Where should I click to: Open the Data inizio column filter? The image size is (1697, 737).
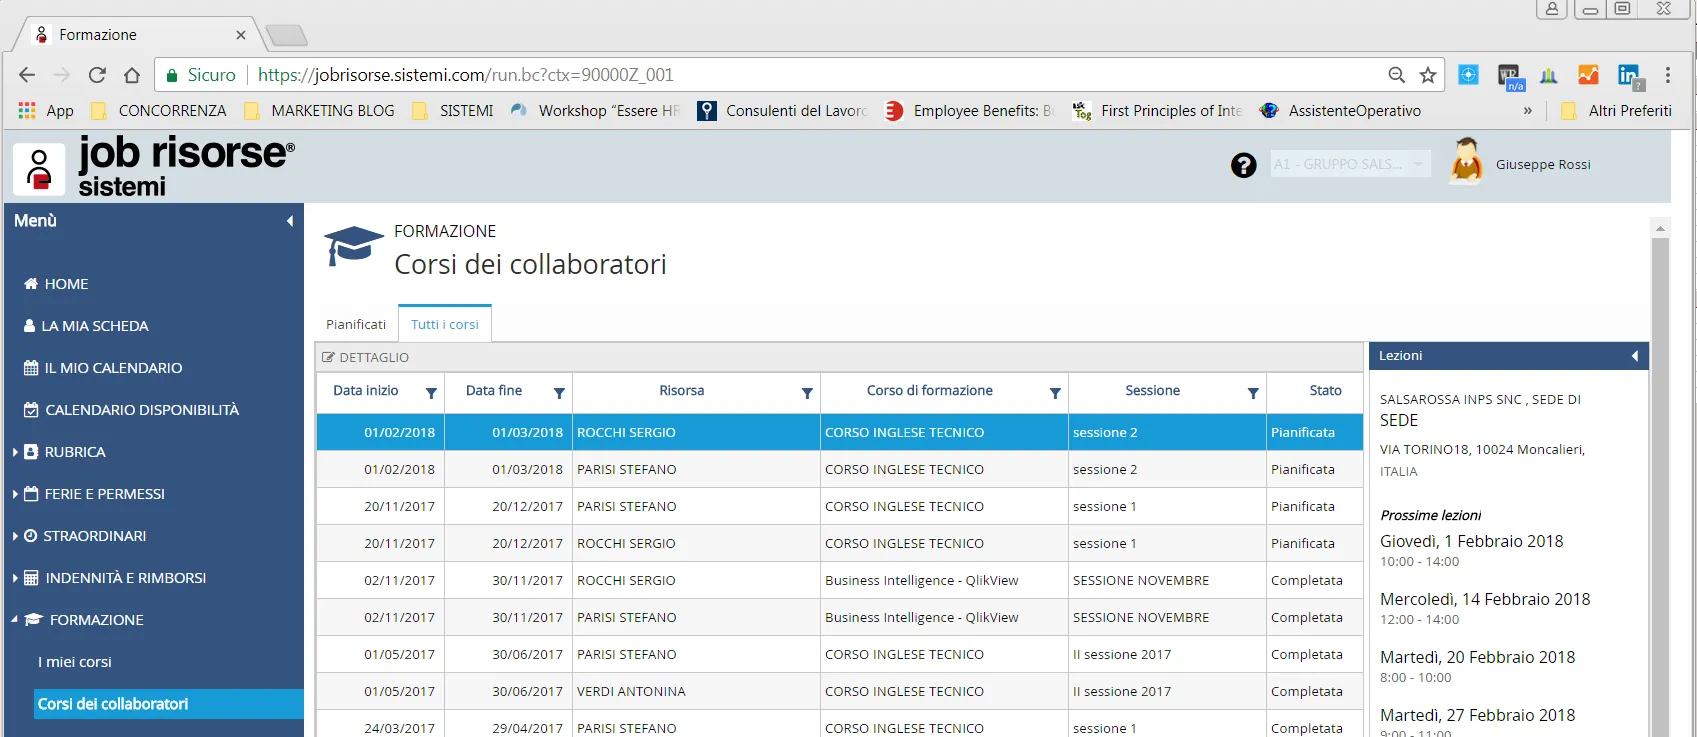point(431,393)
